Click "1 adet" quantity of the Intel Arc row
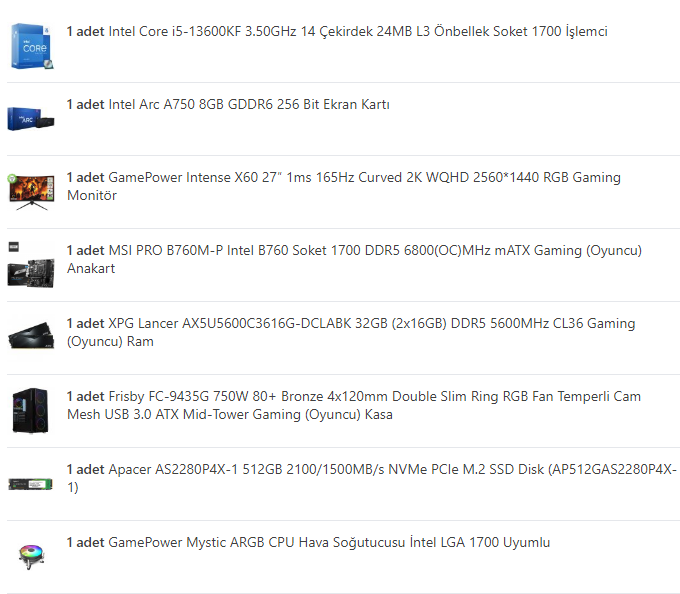The image size is (680, 594). point(85,104)
